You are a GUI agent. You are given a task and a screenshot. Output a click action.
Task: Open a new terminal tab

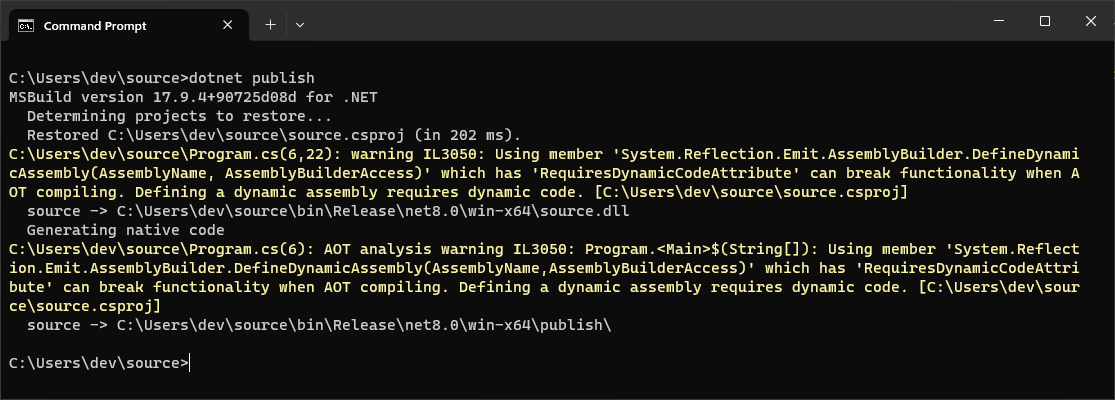tap(270, 25)
